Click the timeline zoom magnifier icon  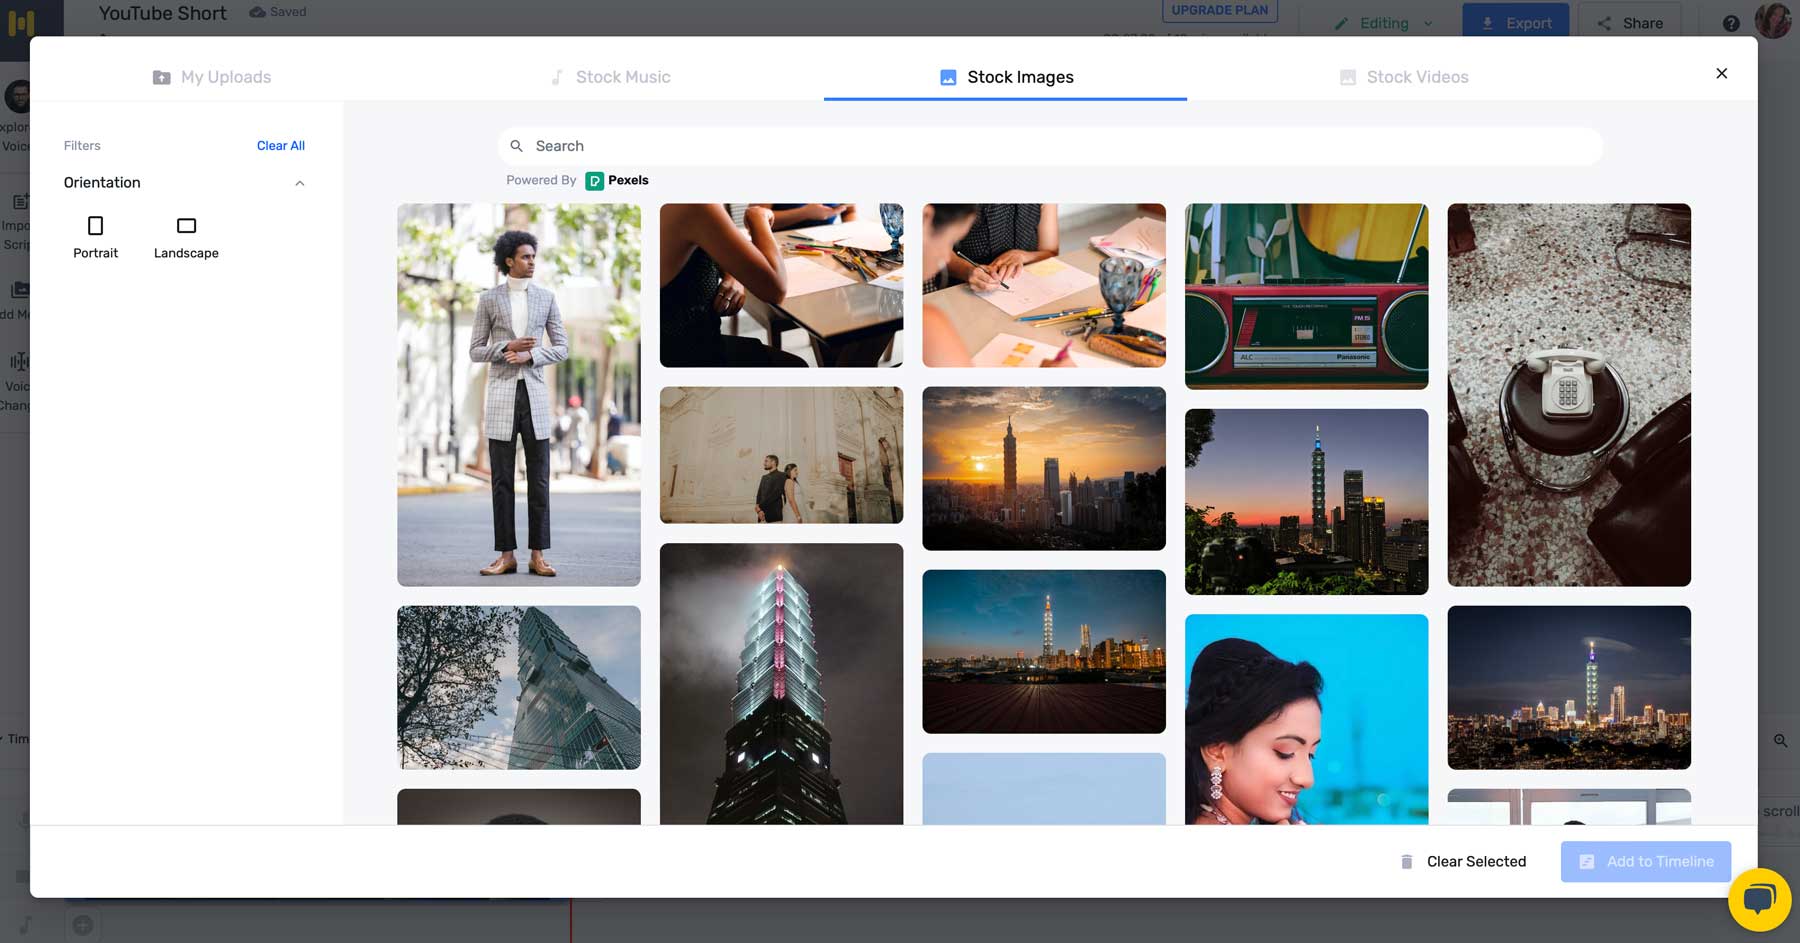(1780, 741)
